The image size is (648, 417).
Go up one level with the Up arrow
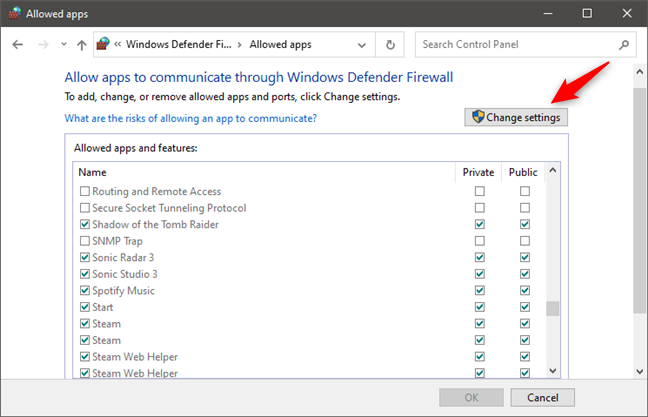(82, 45)
